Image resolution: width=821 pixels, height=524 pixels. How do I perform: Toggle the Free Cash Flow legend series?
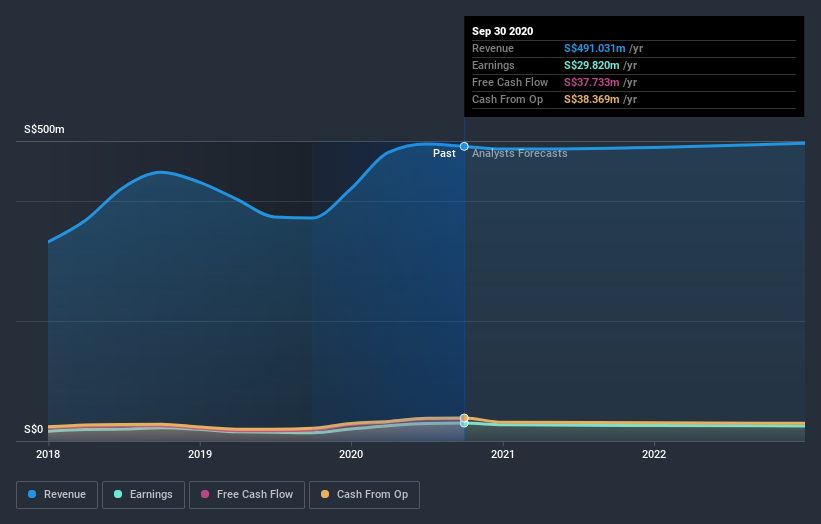click(x=247, y=495)
